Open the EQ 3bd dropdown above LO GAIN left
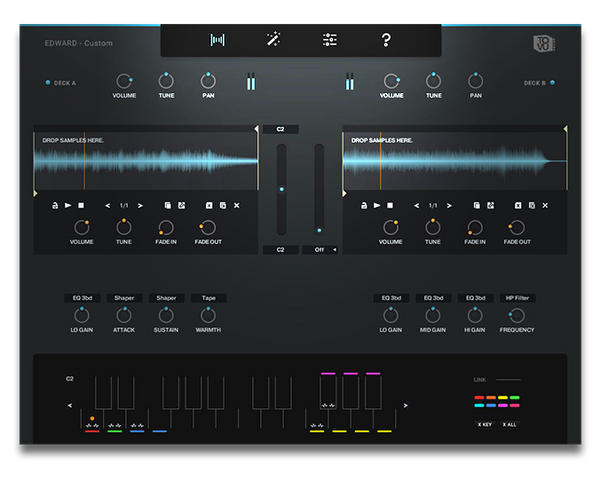 (x=82, y=298)
